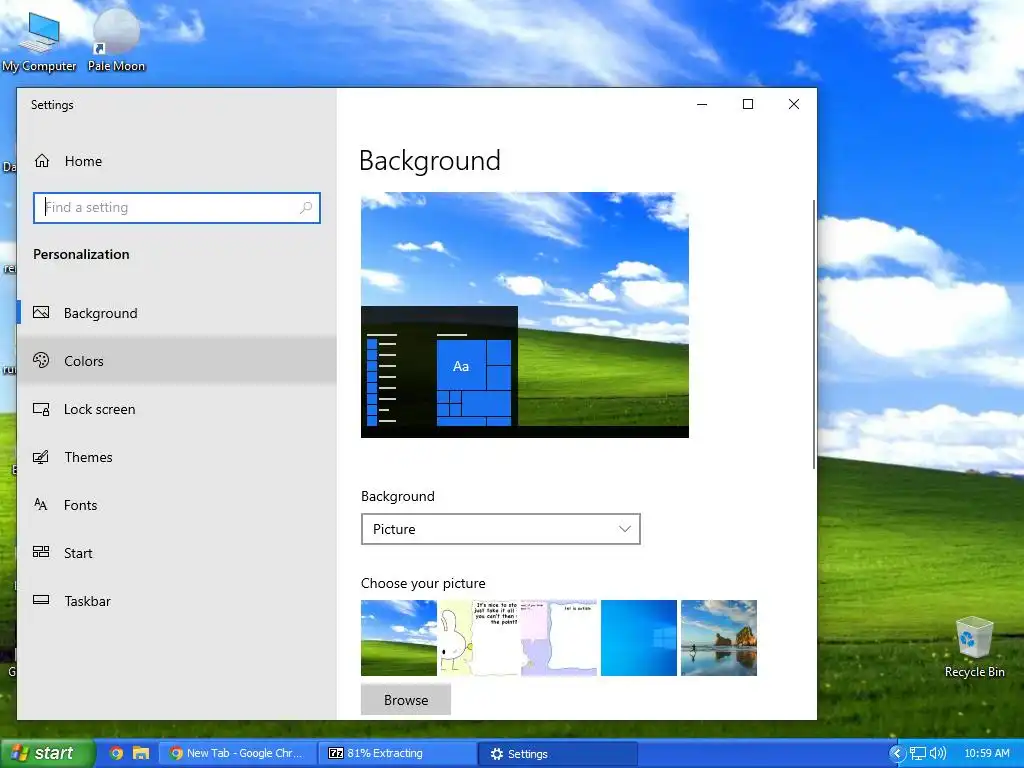Open the Fonts settings page
This screenshot has width=1024, height=768.
(x=176, y=504)
